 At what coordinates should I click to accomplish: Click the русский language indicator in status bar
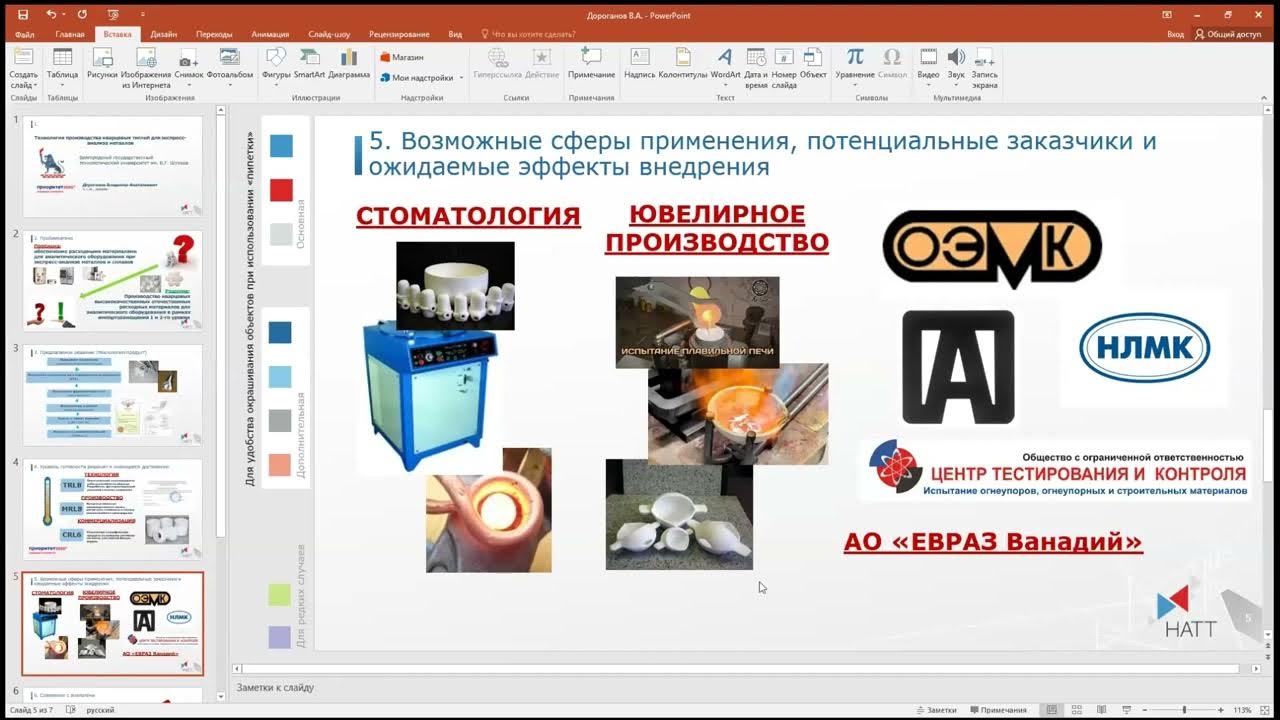point(100,710)
